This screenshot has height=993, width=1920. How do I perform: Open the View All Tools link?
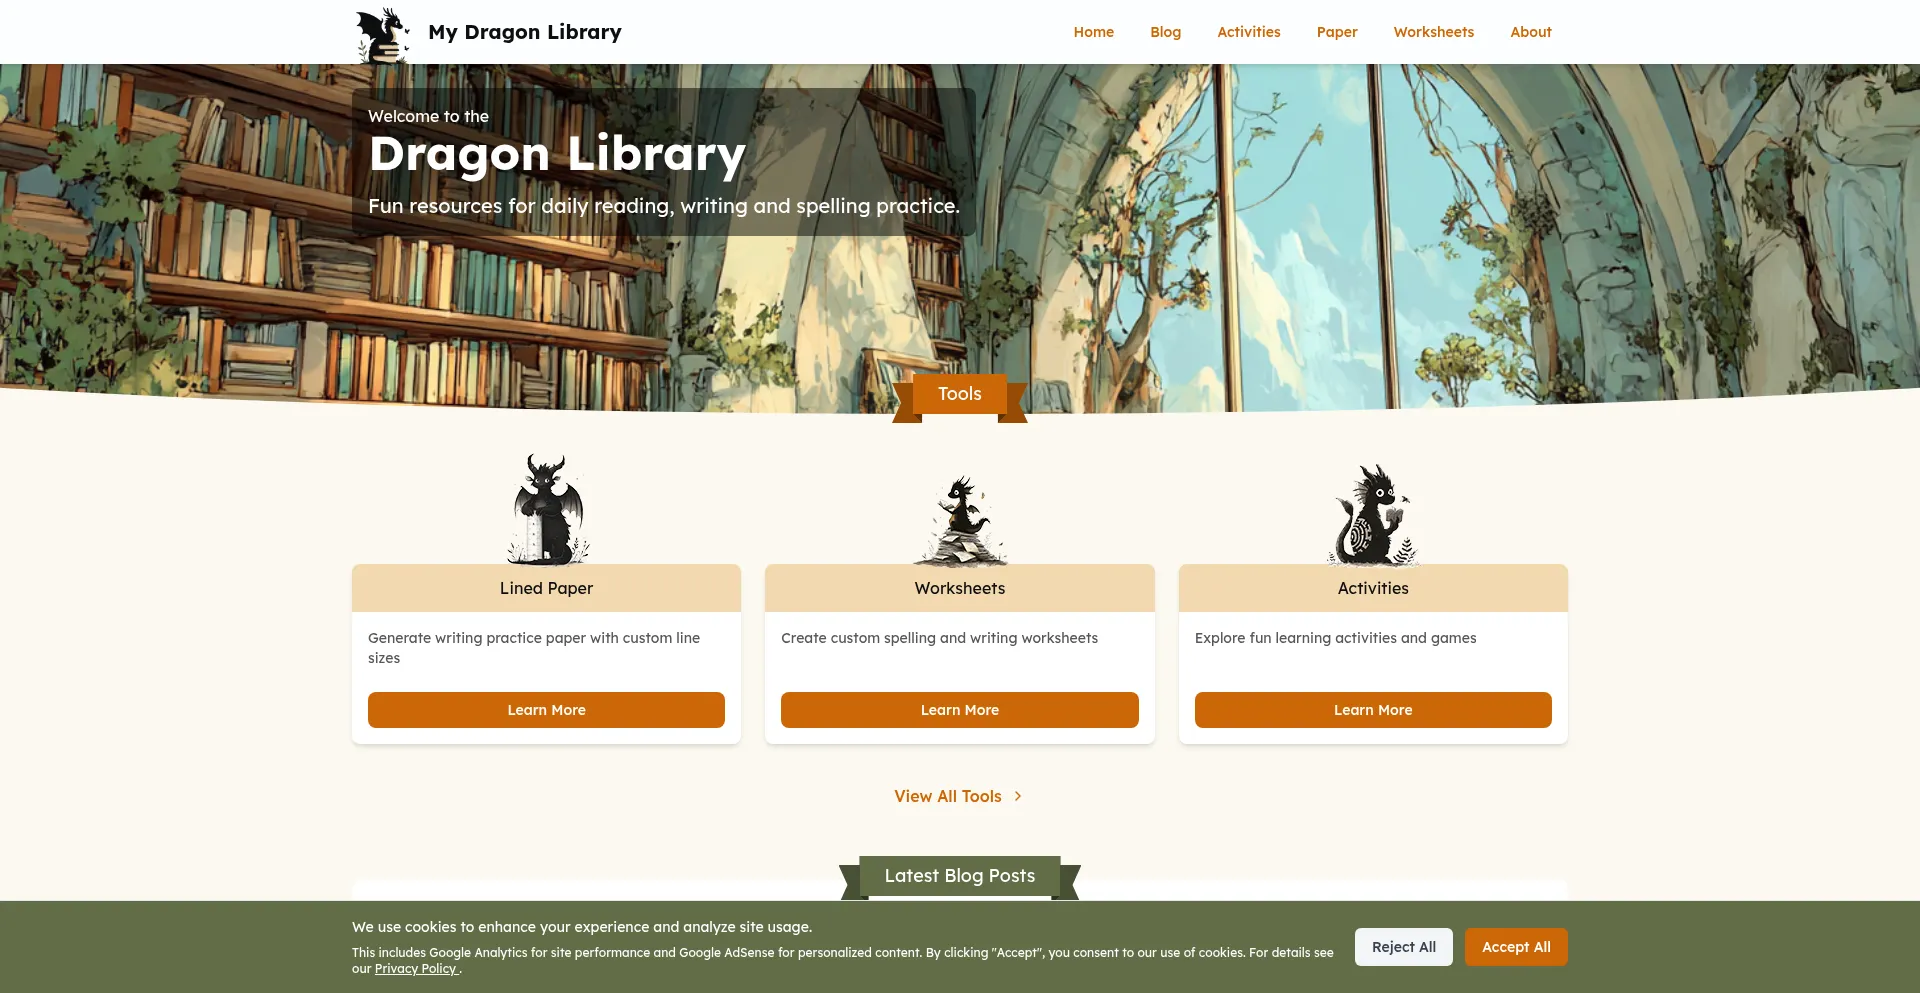pyautogui.click(x=948, y=796)
